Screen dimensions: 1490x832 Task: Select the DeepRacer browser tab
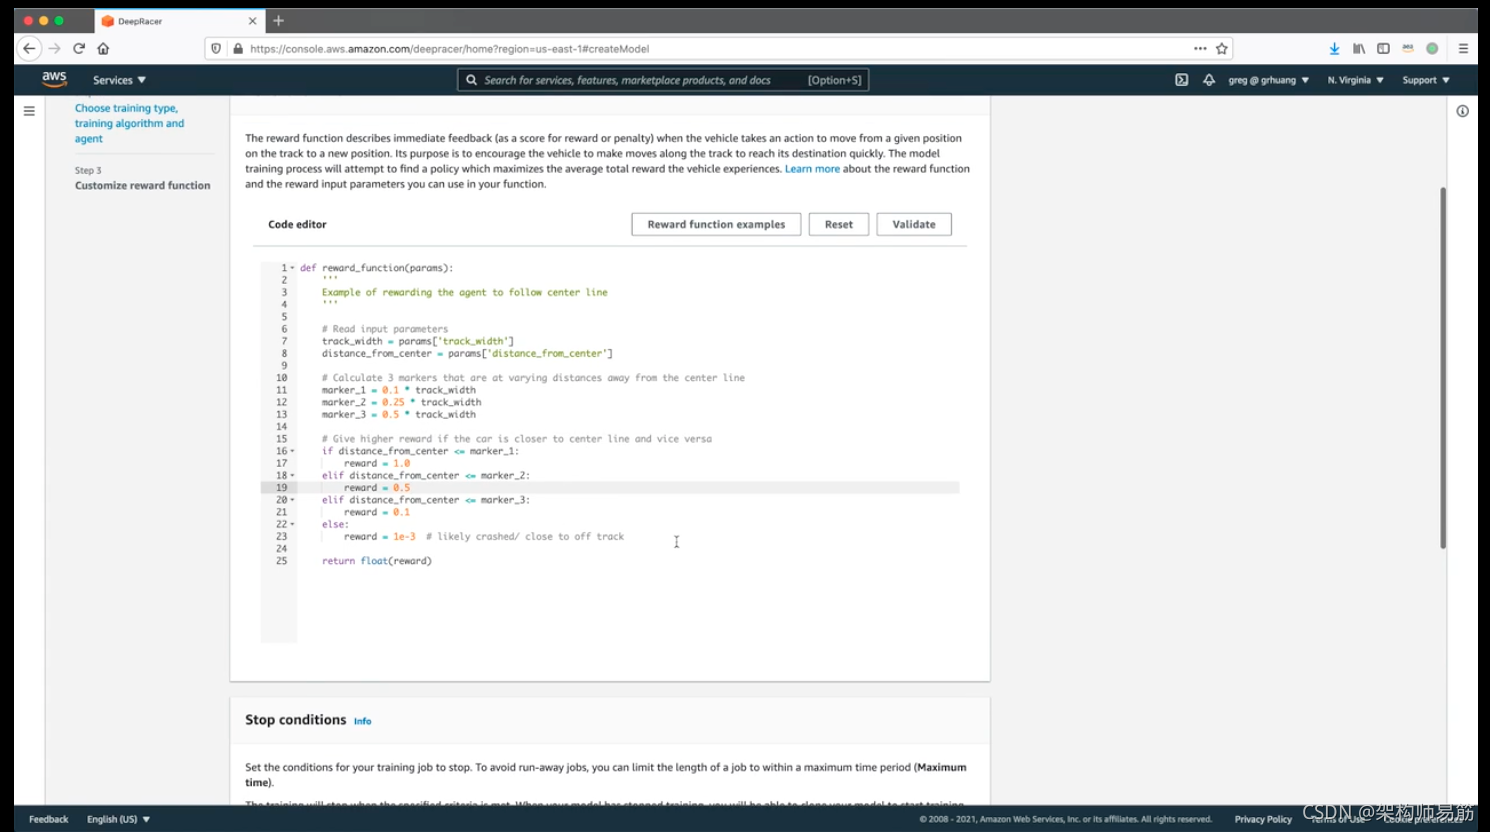(x=178, y=21)
